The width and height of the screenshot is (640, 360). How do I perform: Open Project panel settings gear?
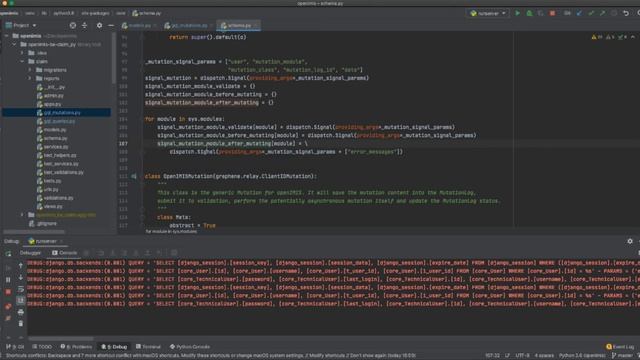tap(99, 25)
